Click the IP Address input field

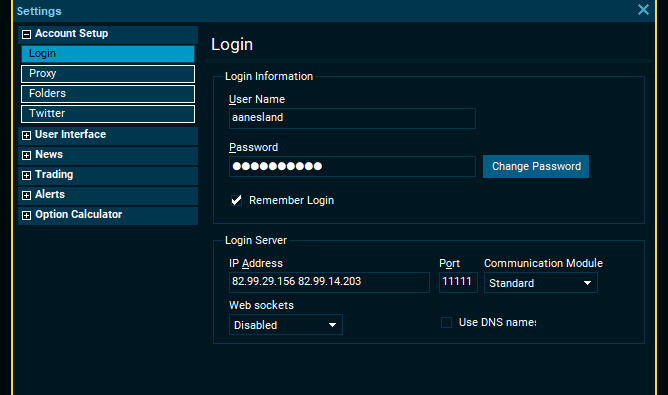[329, 282]
